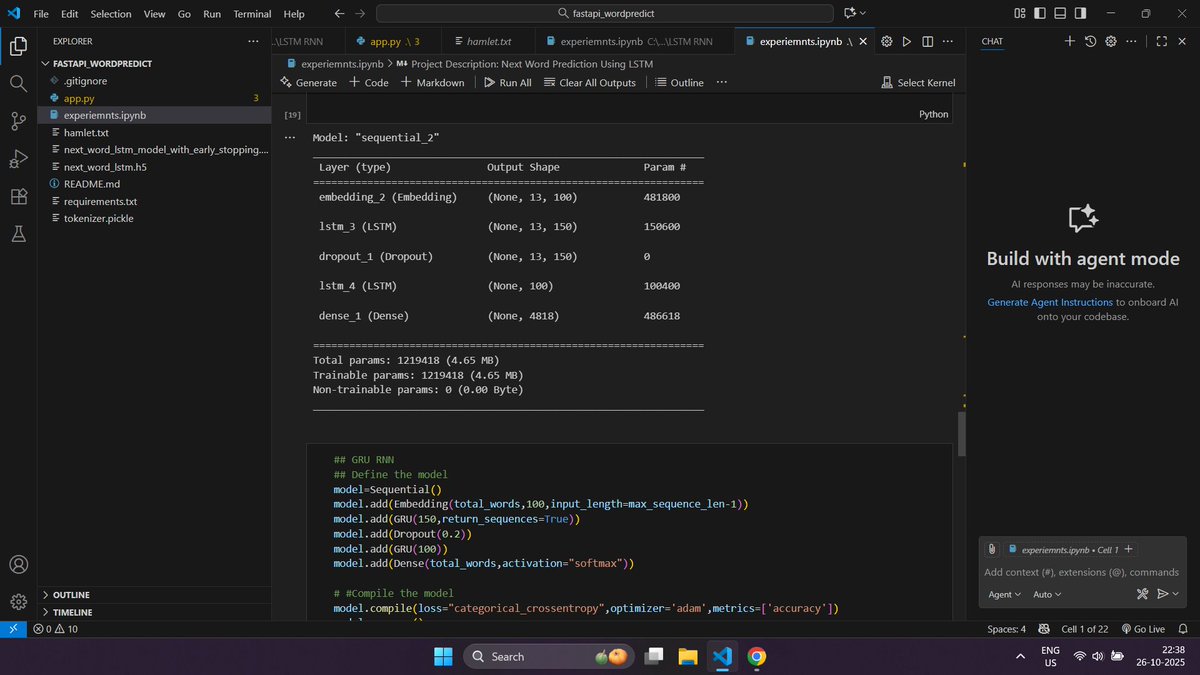Toggle the Secondary Side Bar layout button
Image resolution: width=1200 pixels, height=675 pixels.
(1080, 14)
